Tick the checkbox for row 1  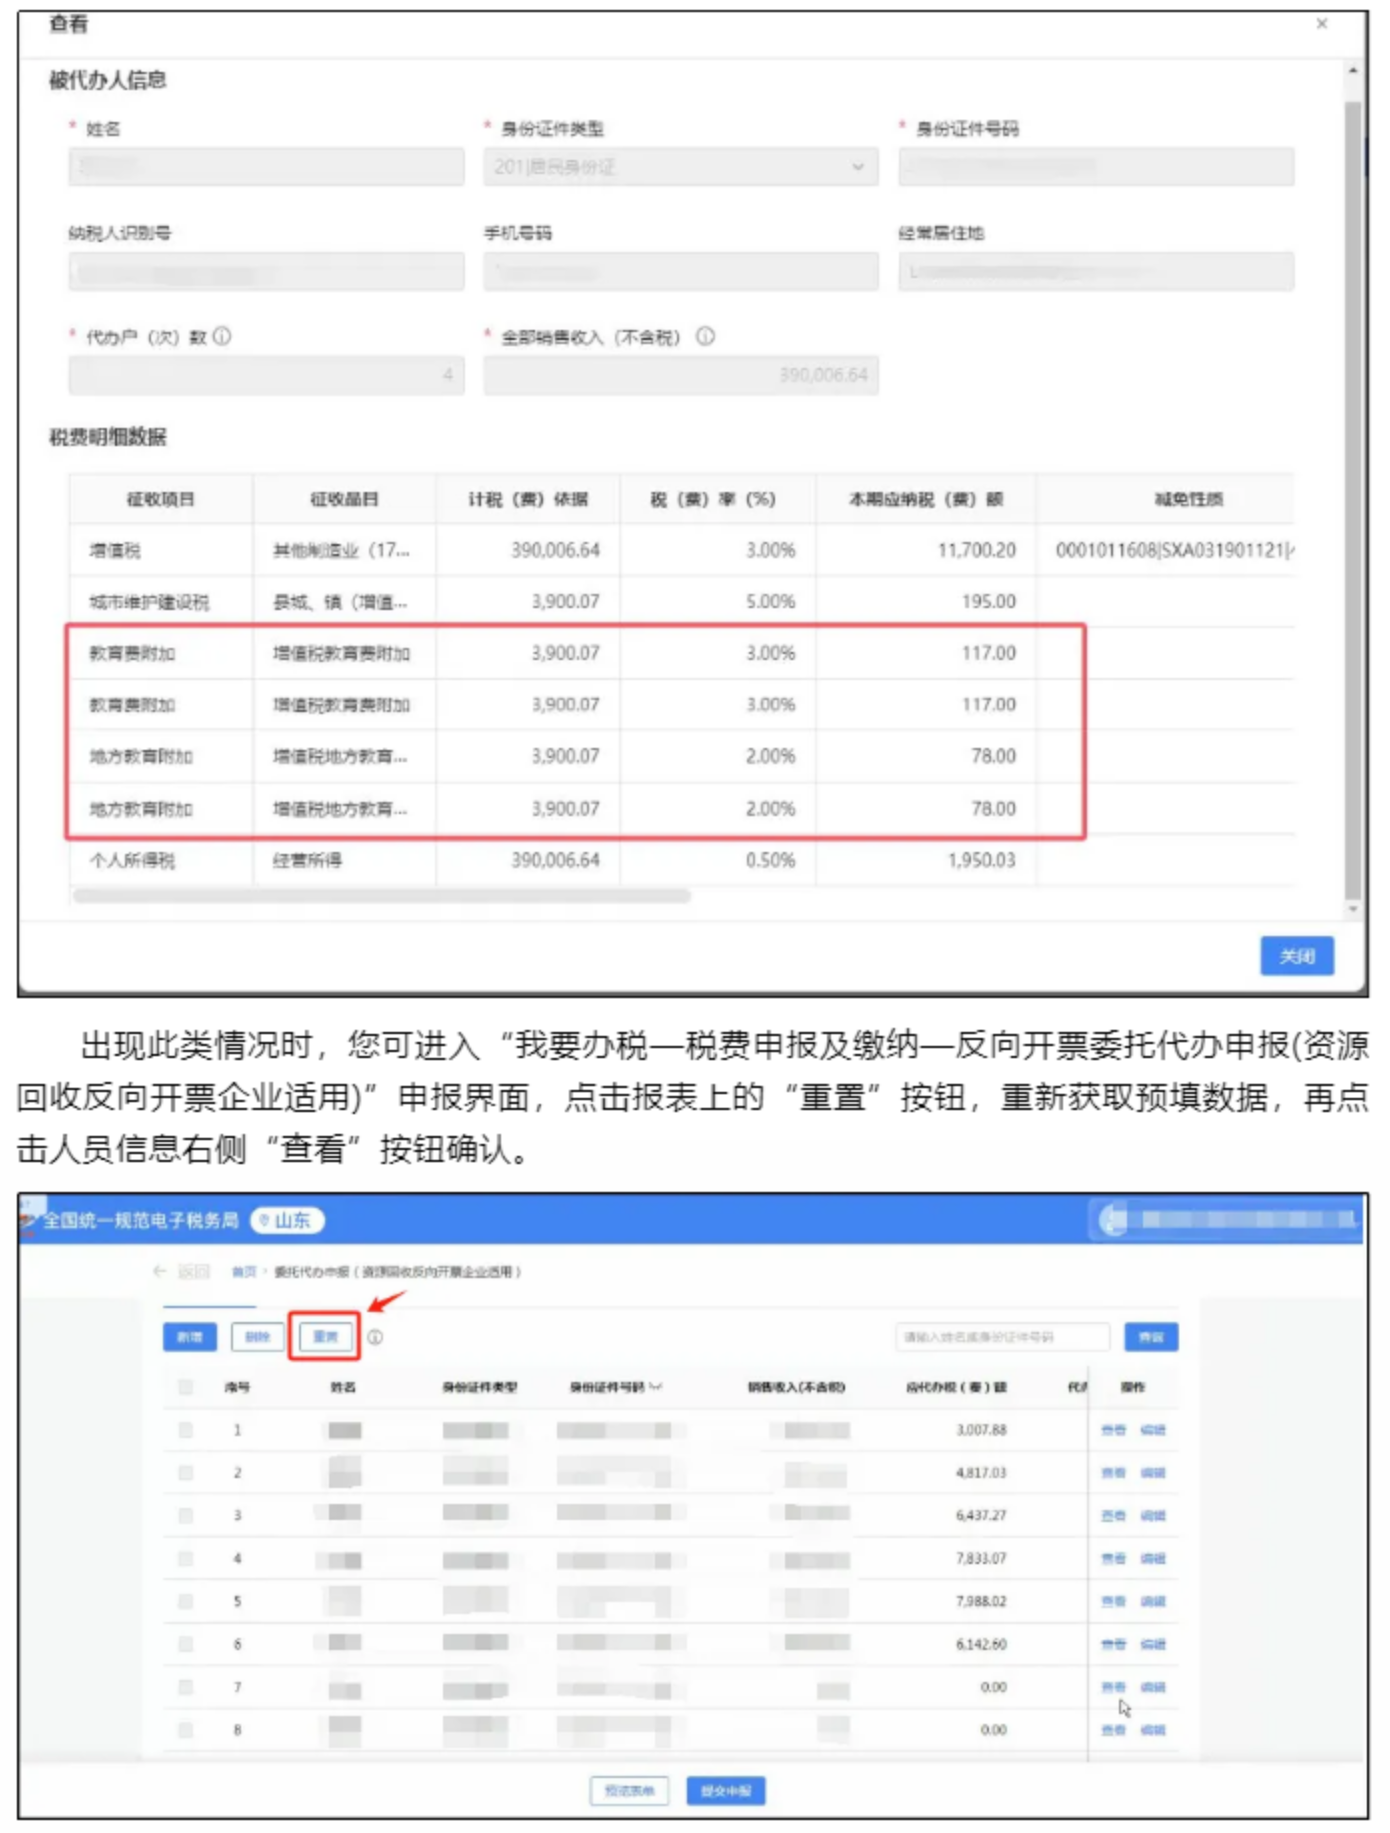[x=186, y=1430]
